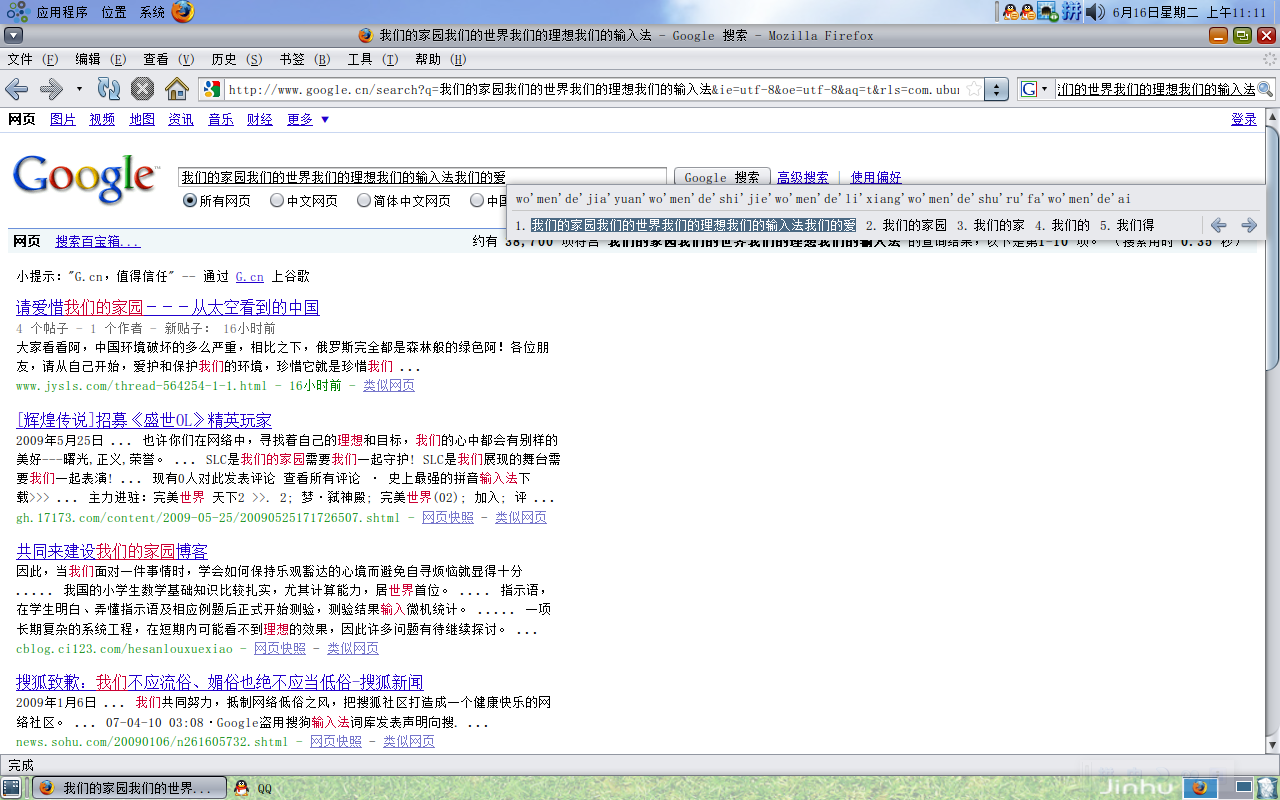This screenshot has height=800, width=1280.
Task: Switch to 音乐 search
Action: pyautogui.click(x=221, y=119)
